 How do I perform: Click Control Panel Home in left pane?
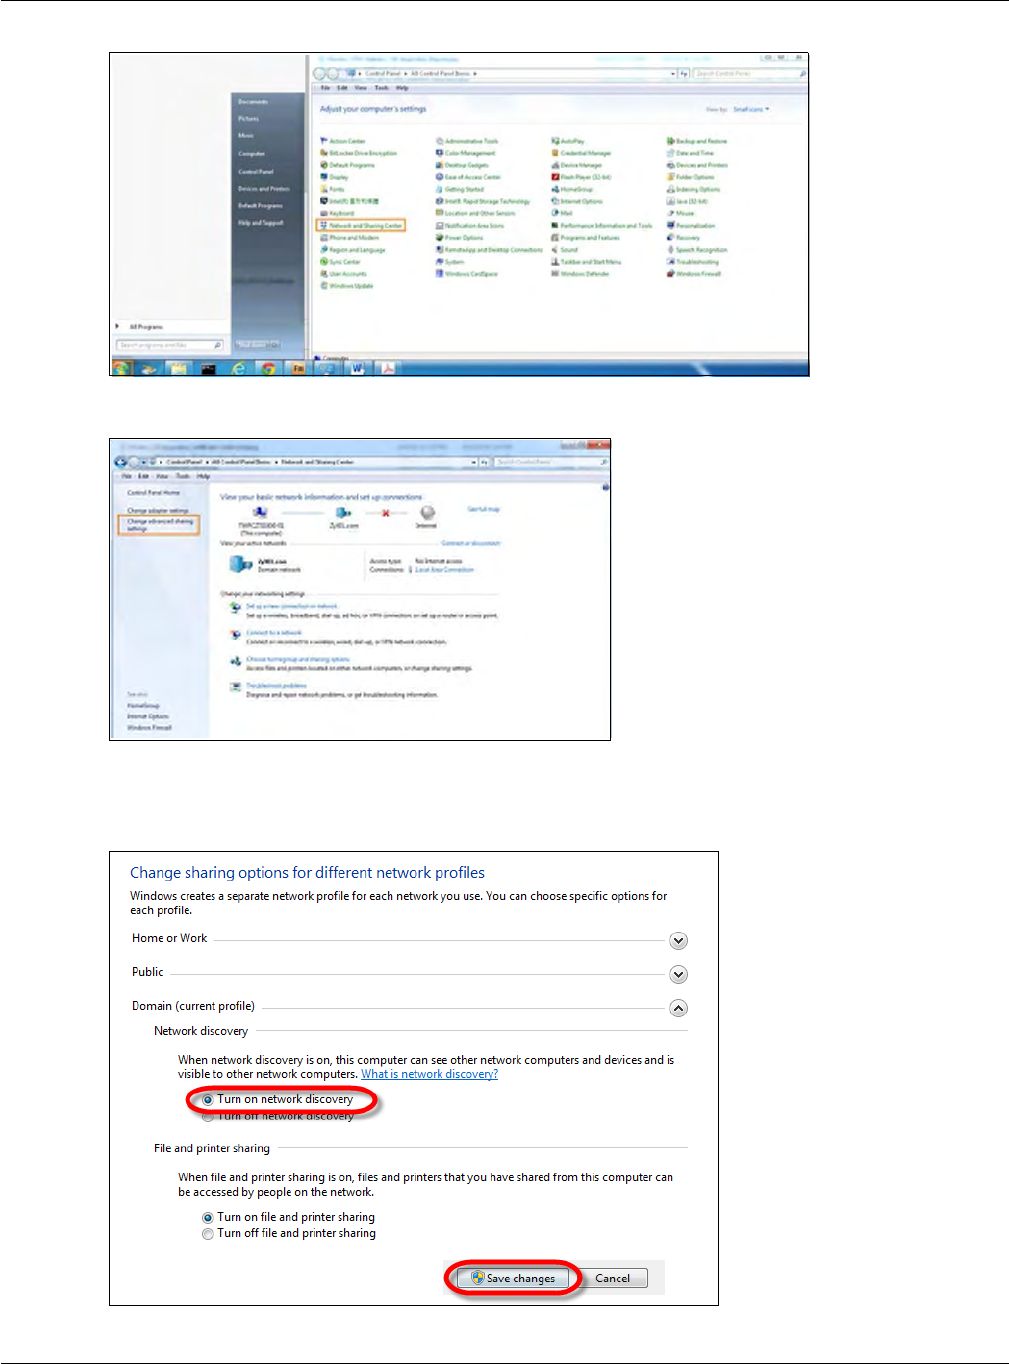point(153,493)
